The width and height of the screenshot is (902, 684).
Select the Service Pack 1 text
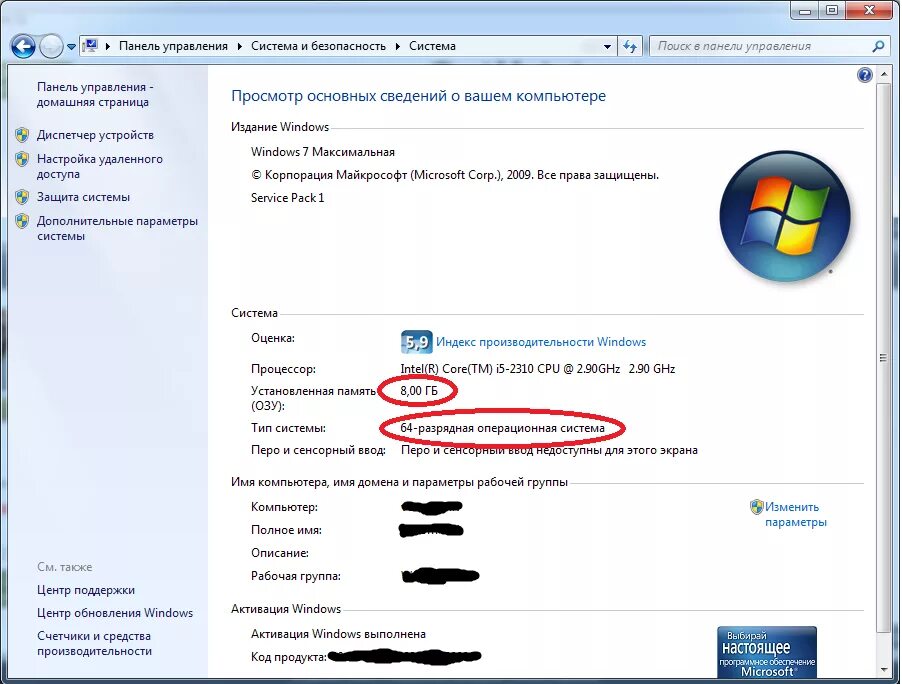(x=288, y=198)
